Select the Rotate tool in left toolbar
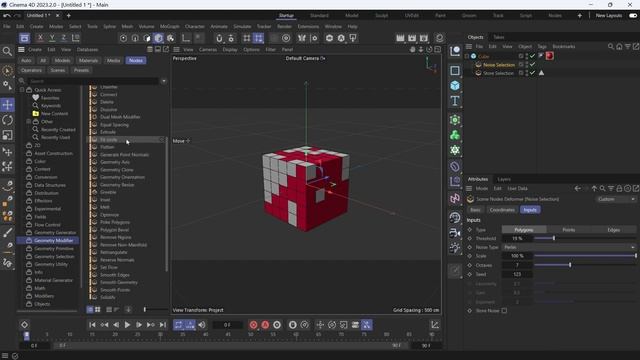The width and height of the screenshot is (640, 360). click(7, 120)
